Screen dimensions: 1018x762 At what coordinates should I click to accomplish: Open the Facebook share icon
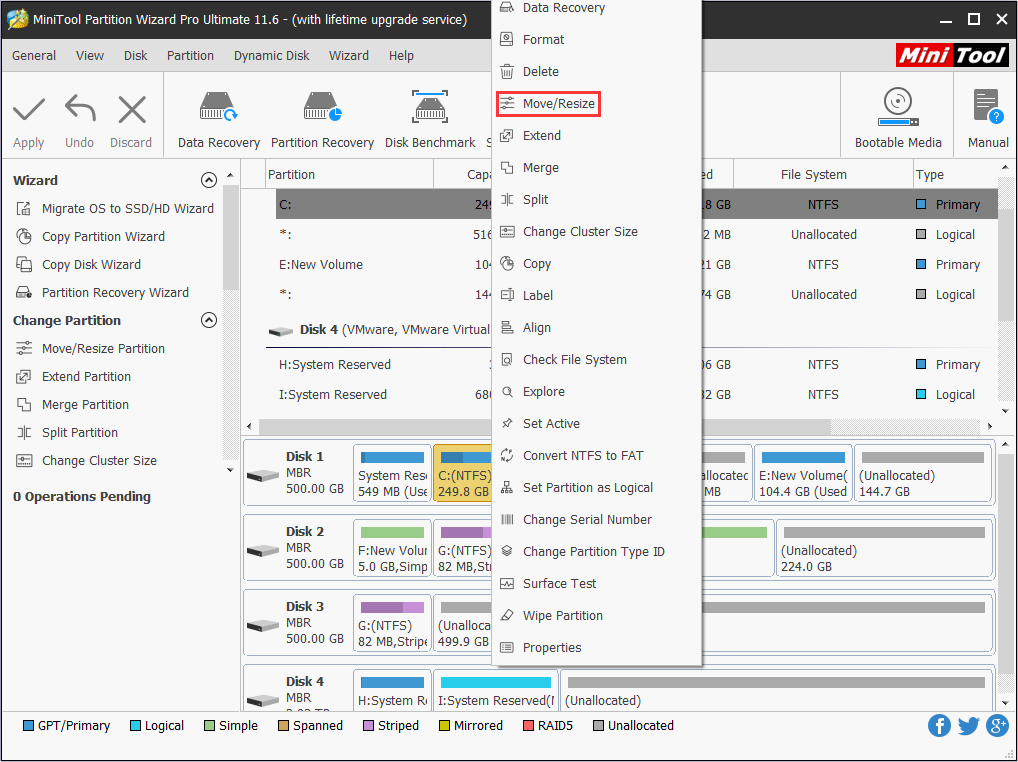pyautogui.click(x=939, y=726)
